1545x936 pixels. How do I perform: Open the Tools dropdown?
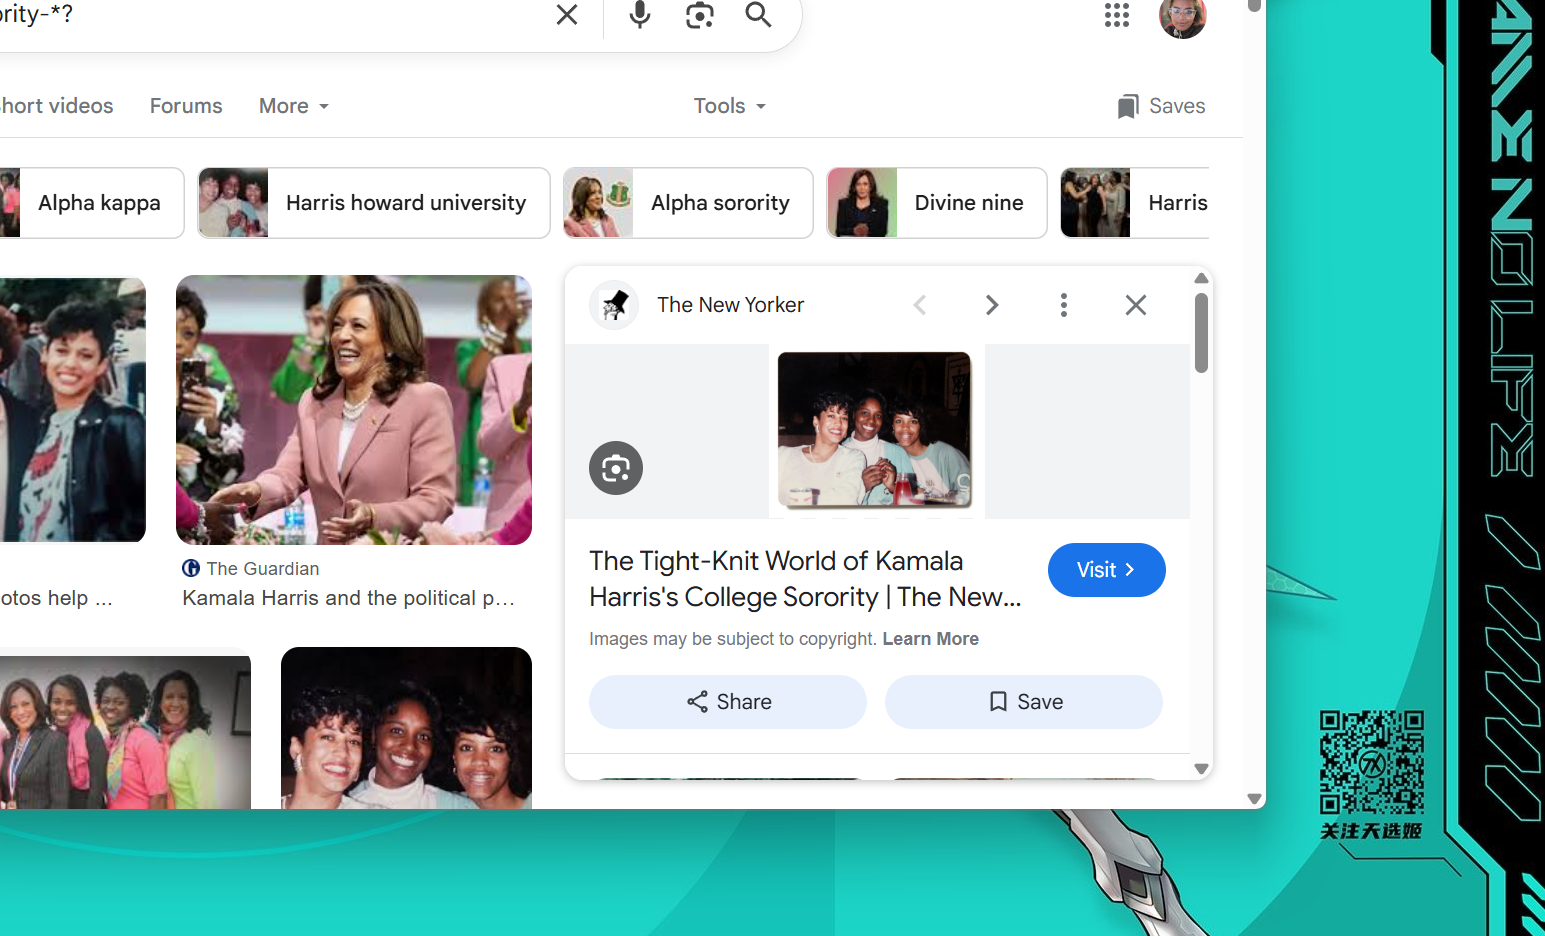coord(730,106)
